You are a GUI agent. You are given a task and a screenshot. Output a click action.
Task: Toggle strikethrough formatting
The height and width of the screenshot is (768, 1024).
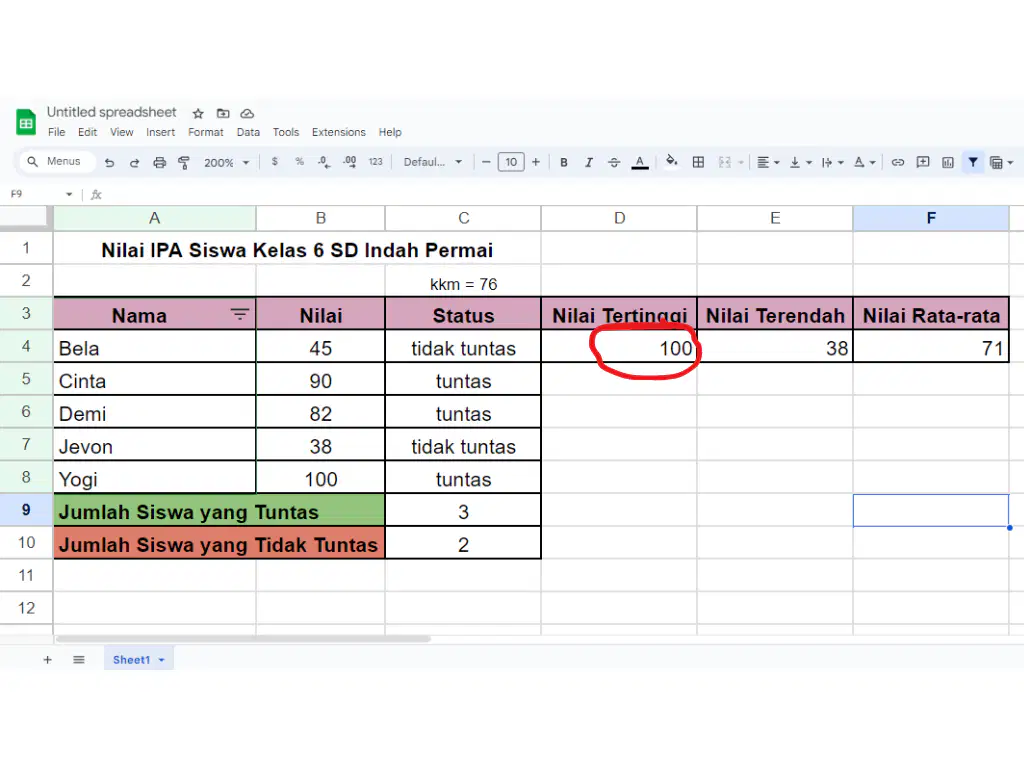614,162
